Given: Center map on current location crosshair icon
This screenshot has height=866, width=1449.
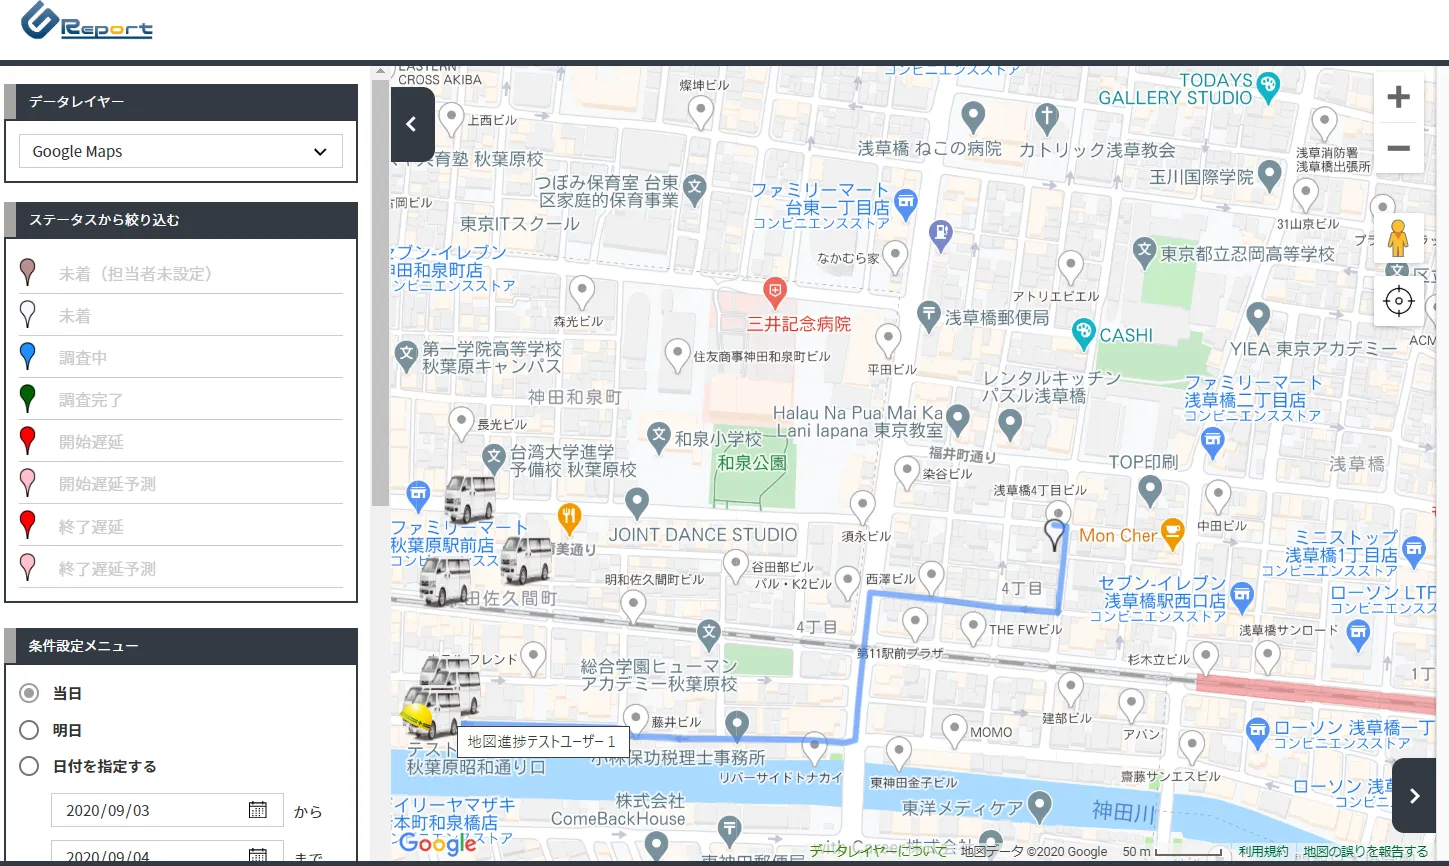Looking at the screenshot, I should [x=1398, y=301].
